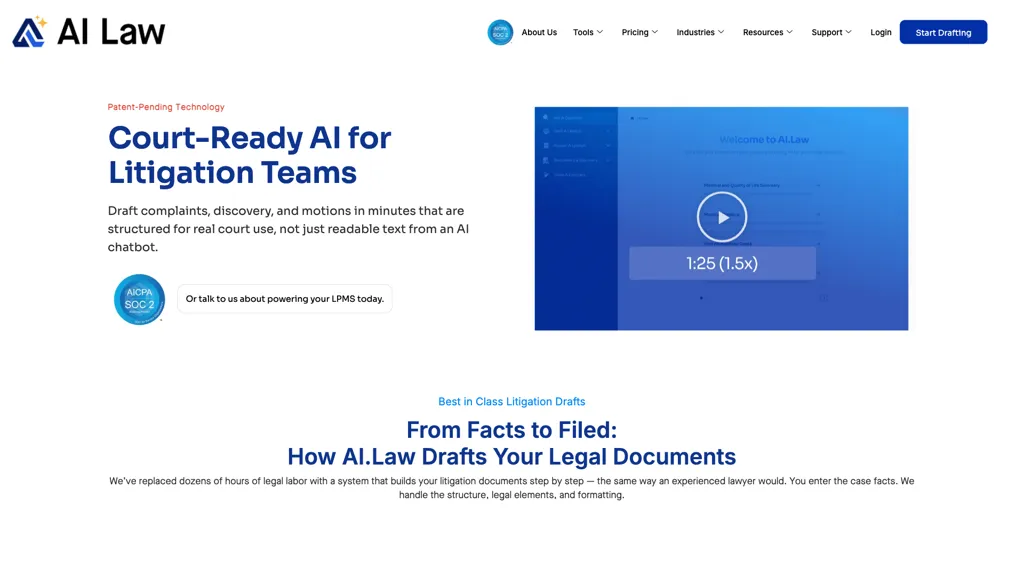This screenshot has height=576, width=1024.
Task: Select the Support menu label
Action: pyautogui.click(x=826, y=32)
